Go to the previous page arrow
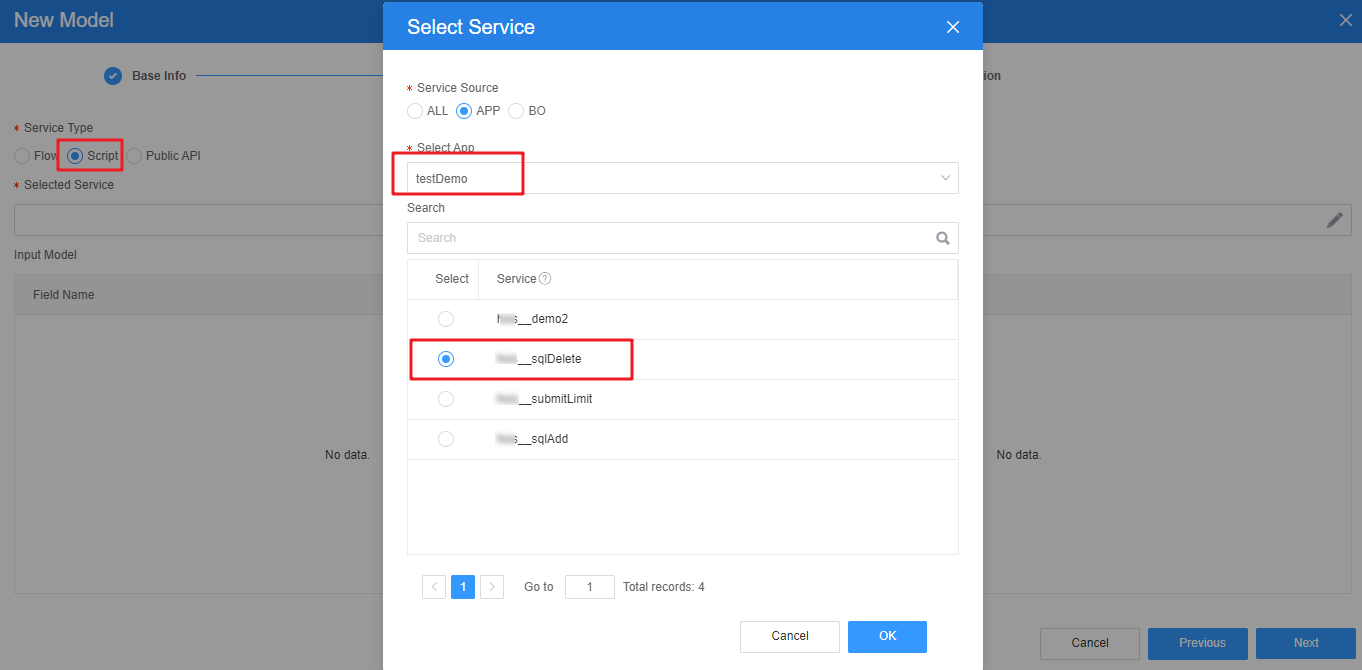The width and height of the screenshot is (1362, 670). (434, 587)
